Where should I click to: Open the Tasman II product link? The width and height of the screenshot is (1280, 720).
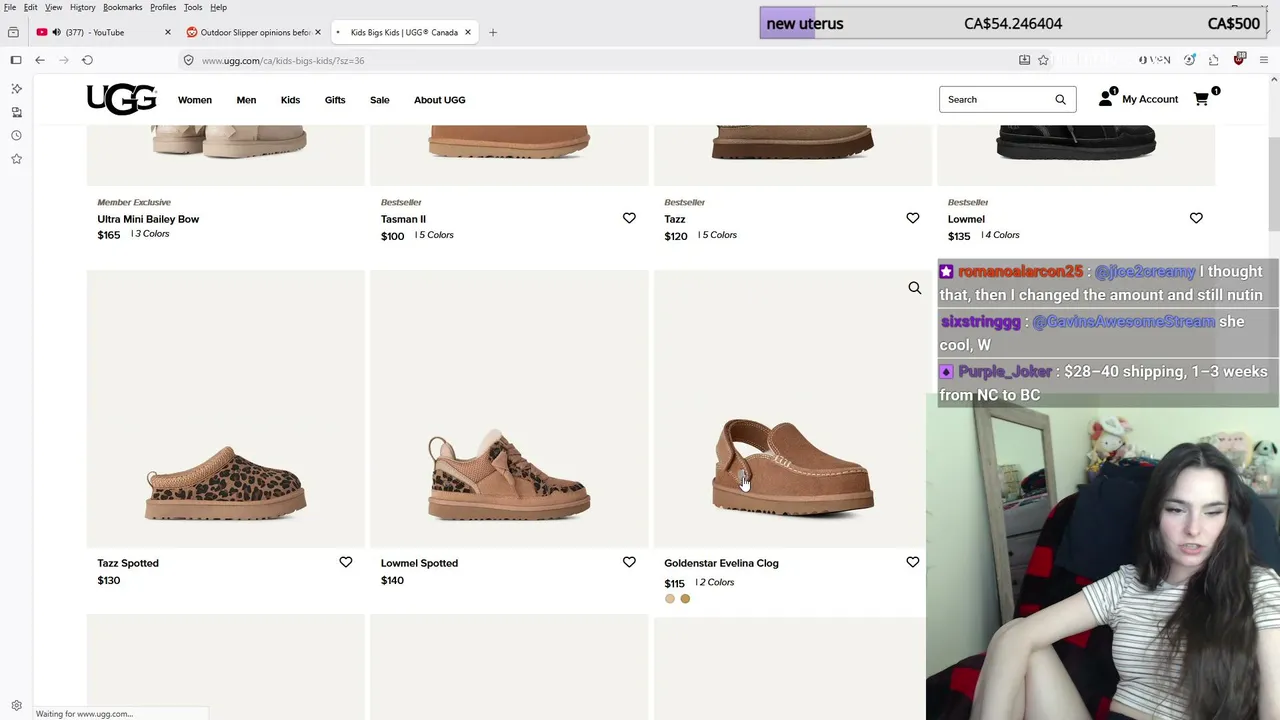[403, 219]
